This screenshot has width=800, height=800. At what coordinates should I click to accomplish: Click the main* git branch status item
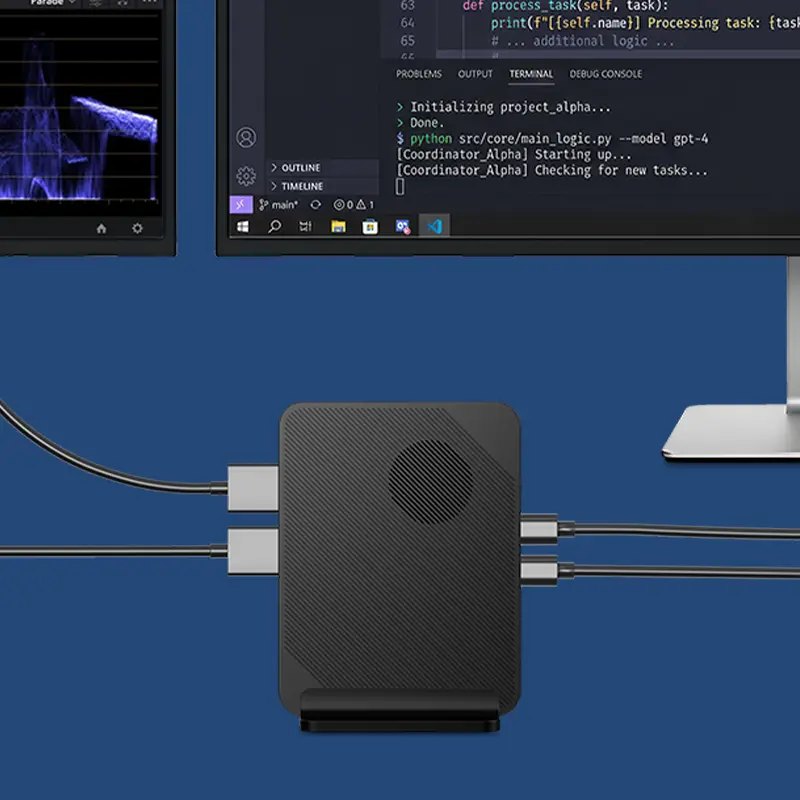tap(279, 205)
